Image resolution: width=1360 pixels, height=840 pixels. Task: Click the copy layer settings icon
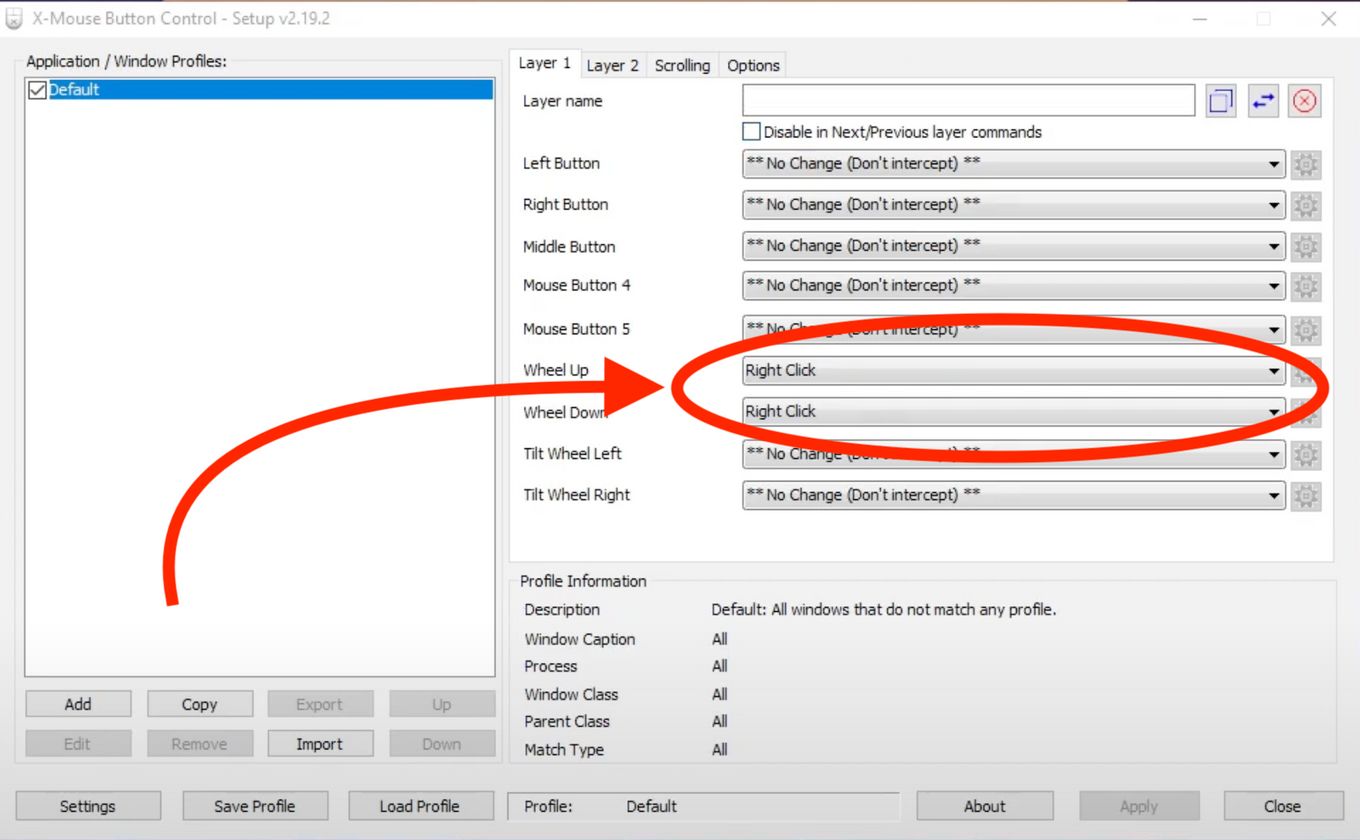pos(1220,100)
